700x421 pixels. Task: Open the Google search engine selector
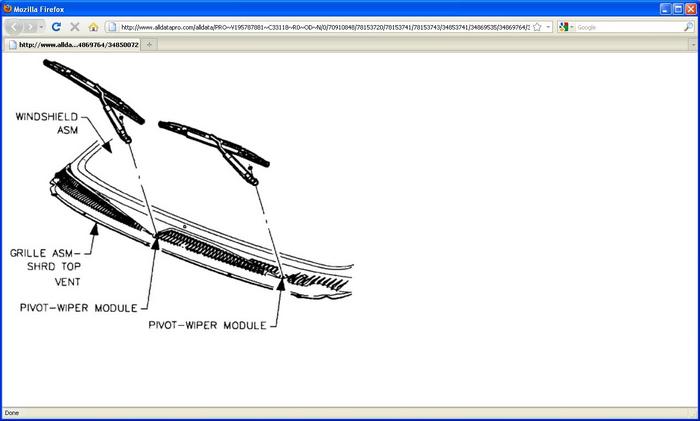566,27
